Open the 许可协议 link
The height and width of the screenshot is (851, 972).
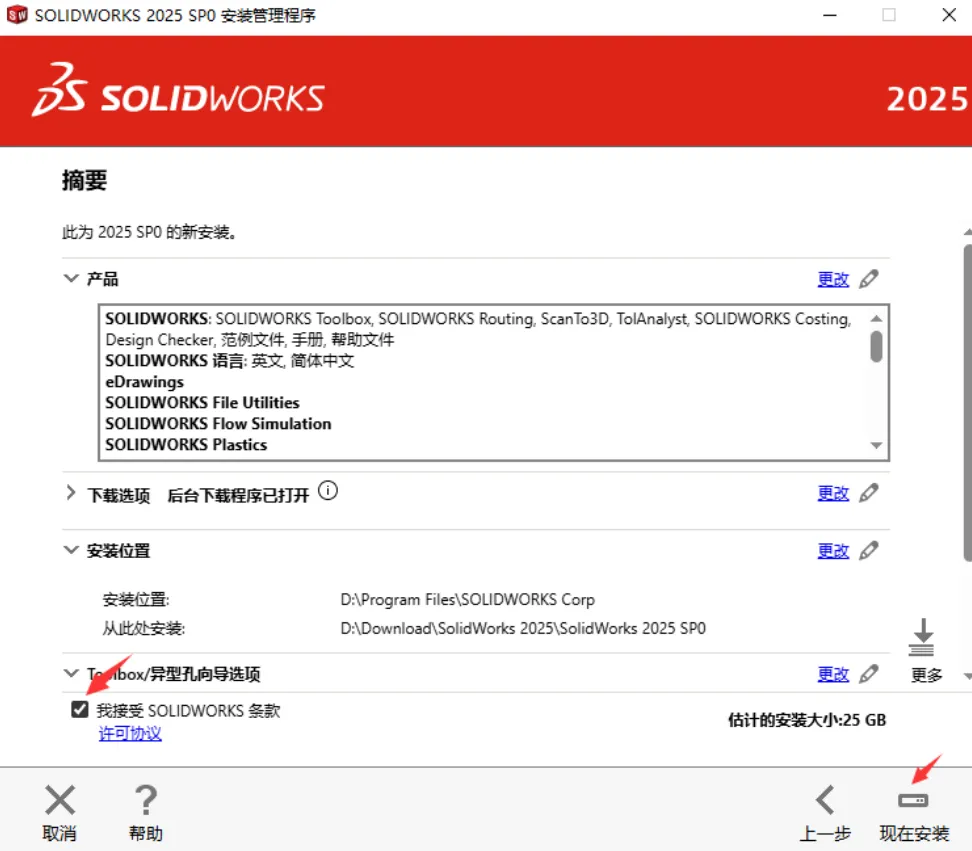[130, 734]
